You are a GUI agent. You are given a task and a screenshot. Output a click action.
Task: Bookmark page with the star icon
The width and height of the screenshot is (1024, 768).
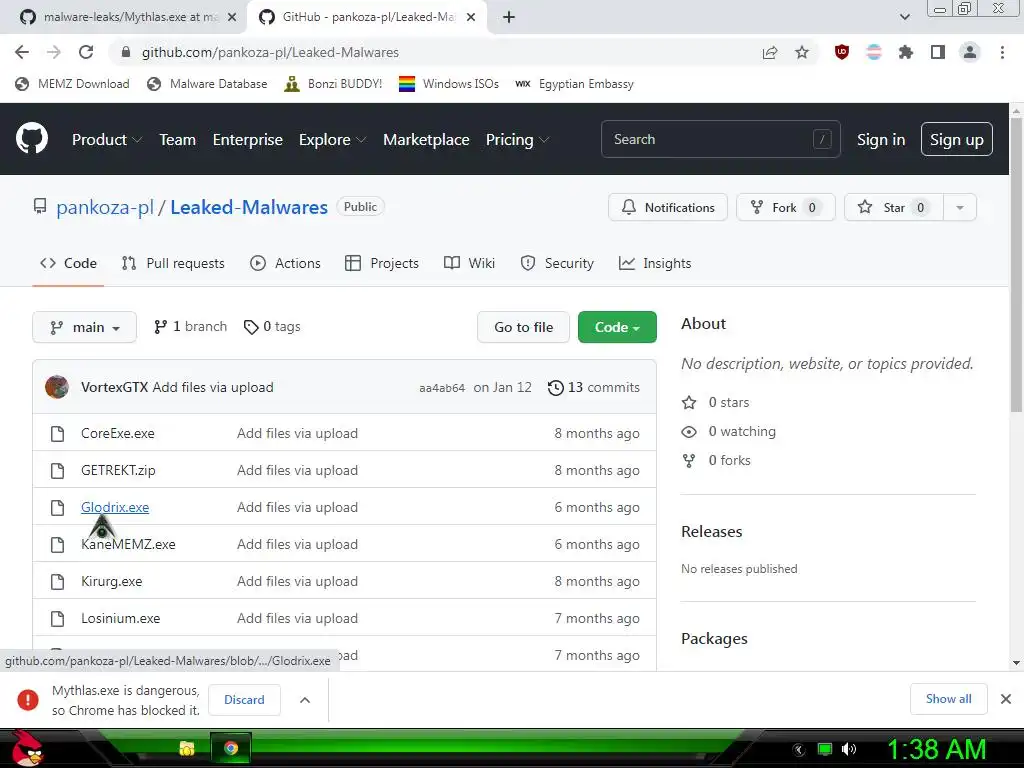(802, 52)
